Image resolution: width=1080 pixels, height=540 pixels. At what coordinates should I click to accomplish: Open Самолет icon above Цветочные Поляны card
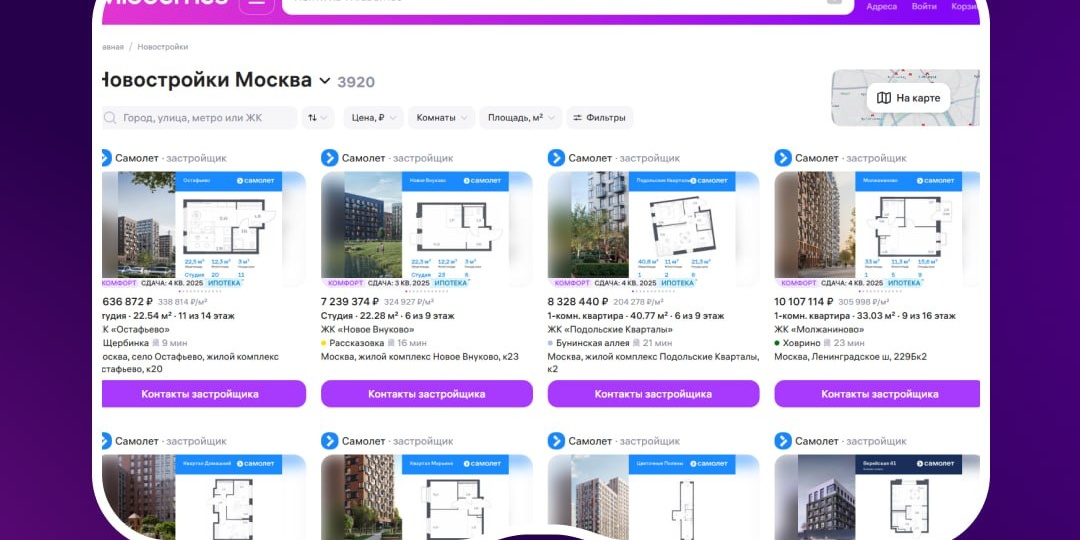[x=557, y=441]
